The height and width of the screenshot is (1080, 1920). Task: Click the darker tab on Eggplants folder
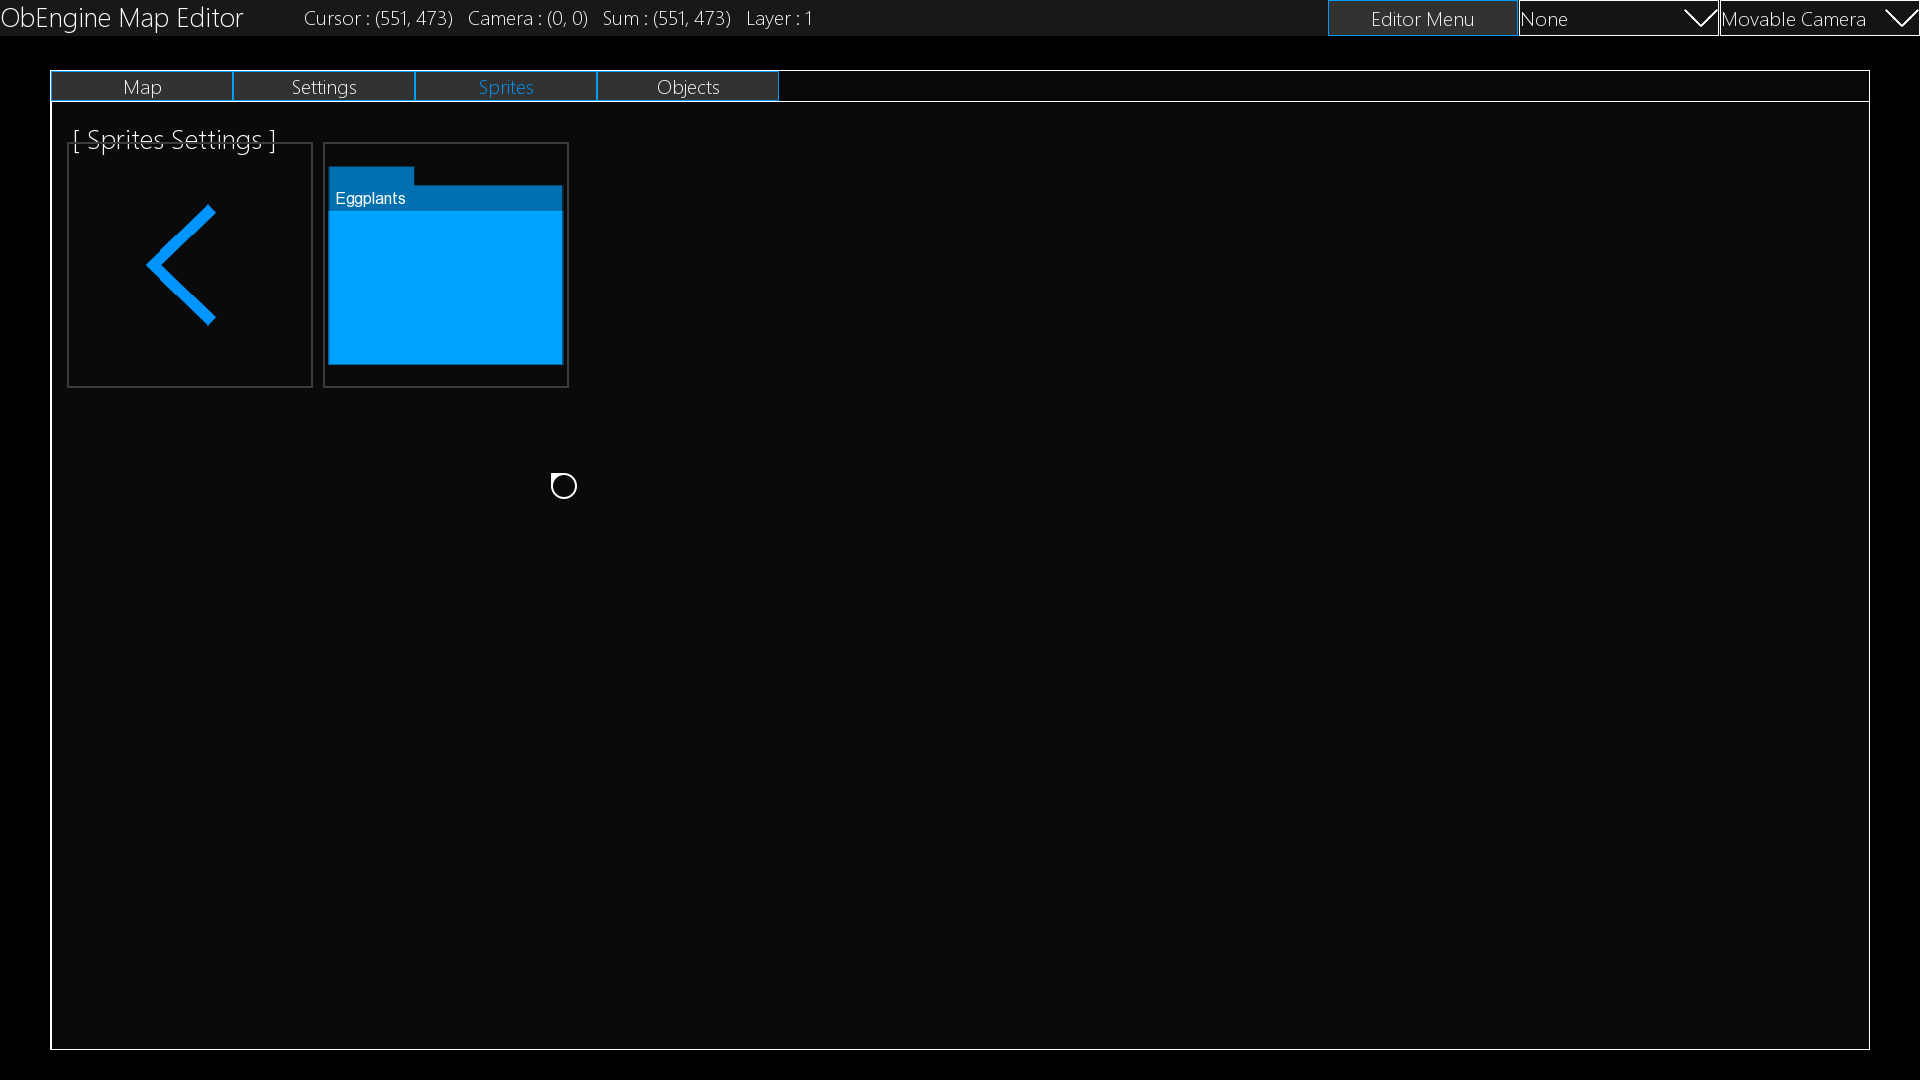pos(371,175)
